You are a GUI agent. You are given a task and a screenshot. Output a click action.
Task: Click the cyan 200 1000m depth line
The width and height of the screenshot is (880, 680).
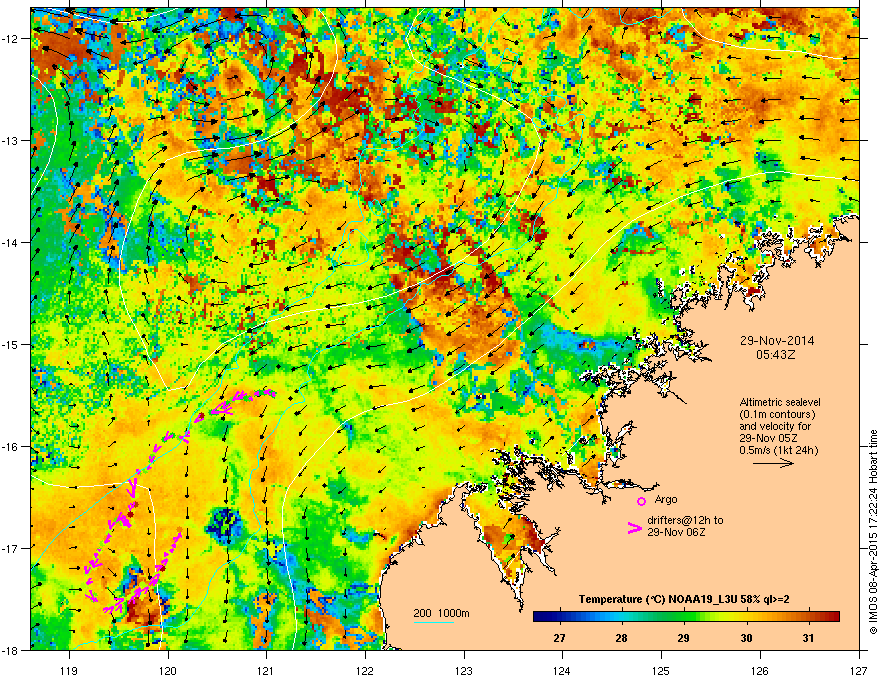click(x=433, y=623)
